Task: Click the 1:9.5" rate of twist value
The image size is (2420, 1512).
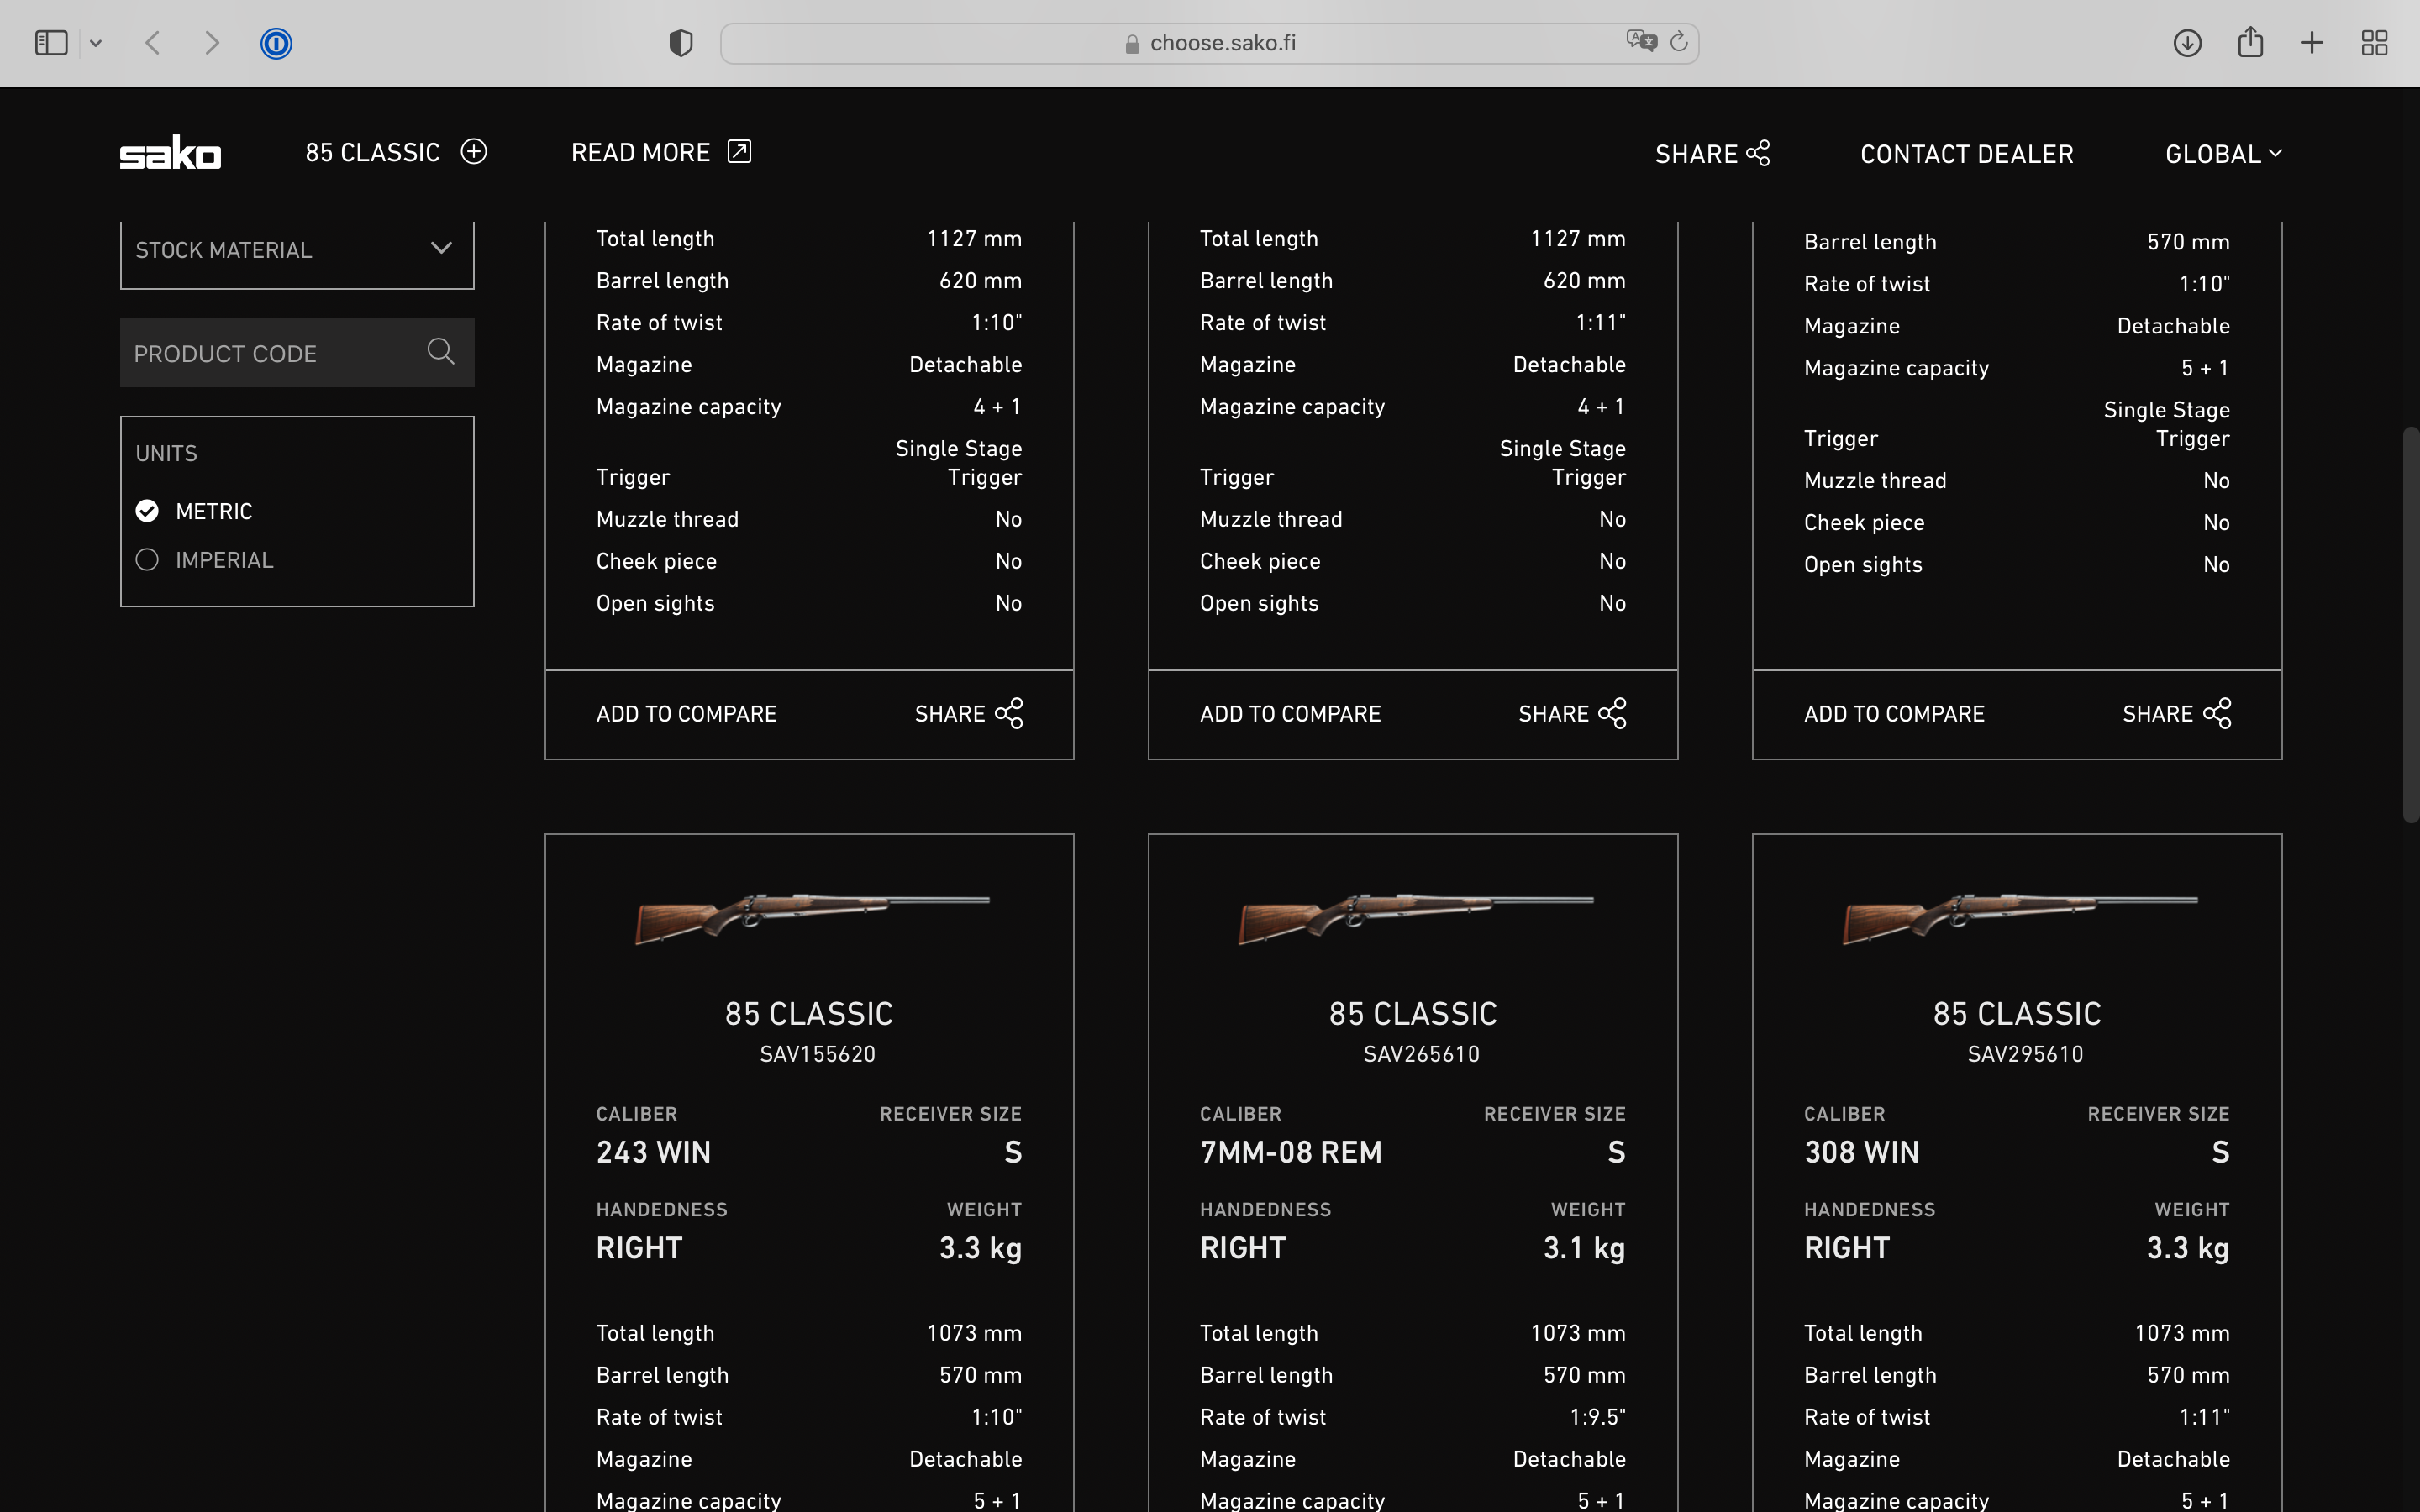Action: pyautogui.click(x=1597, y=1417)
